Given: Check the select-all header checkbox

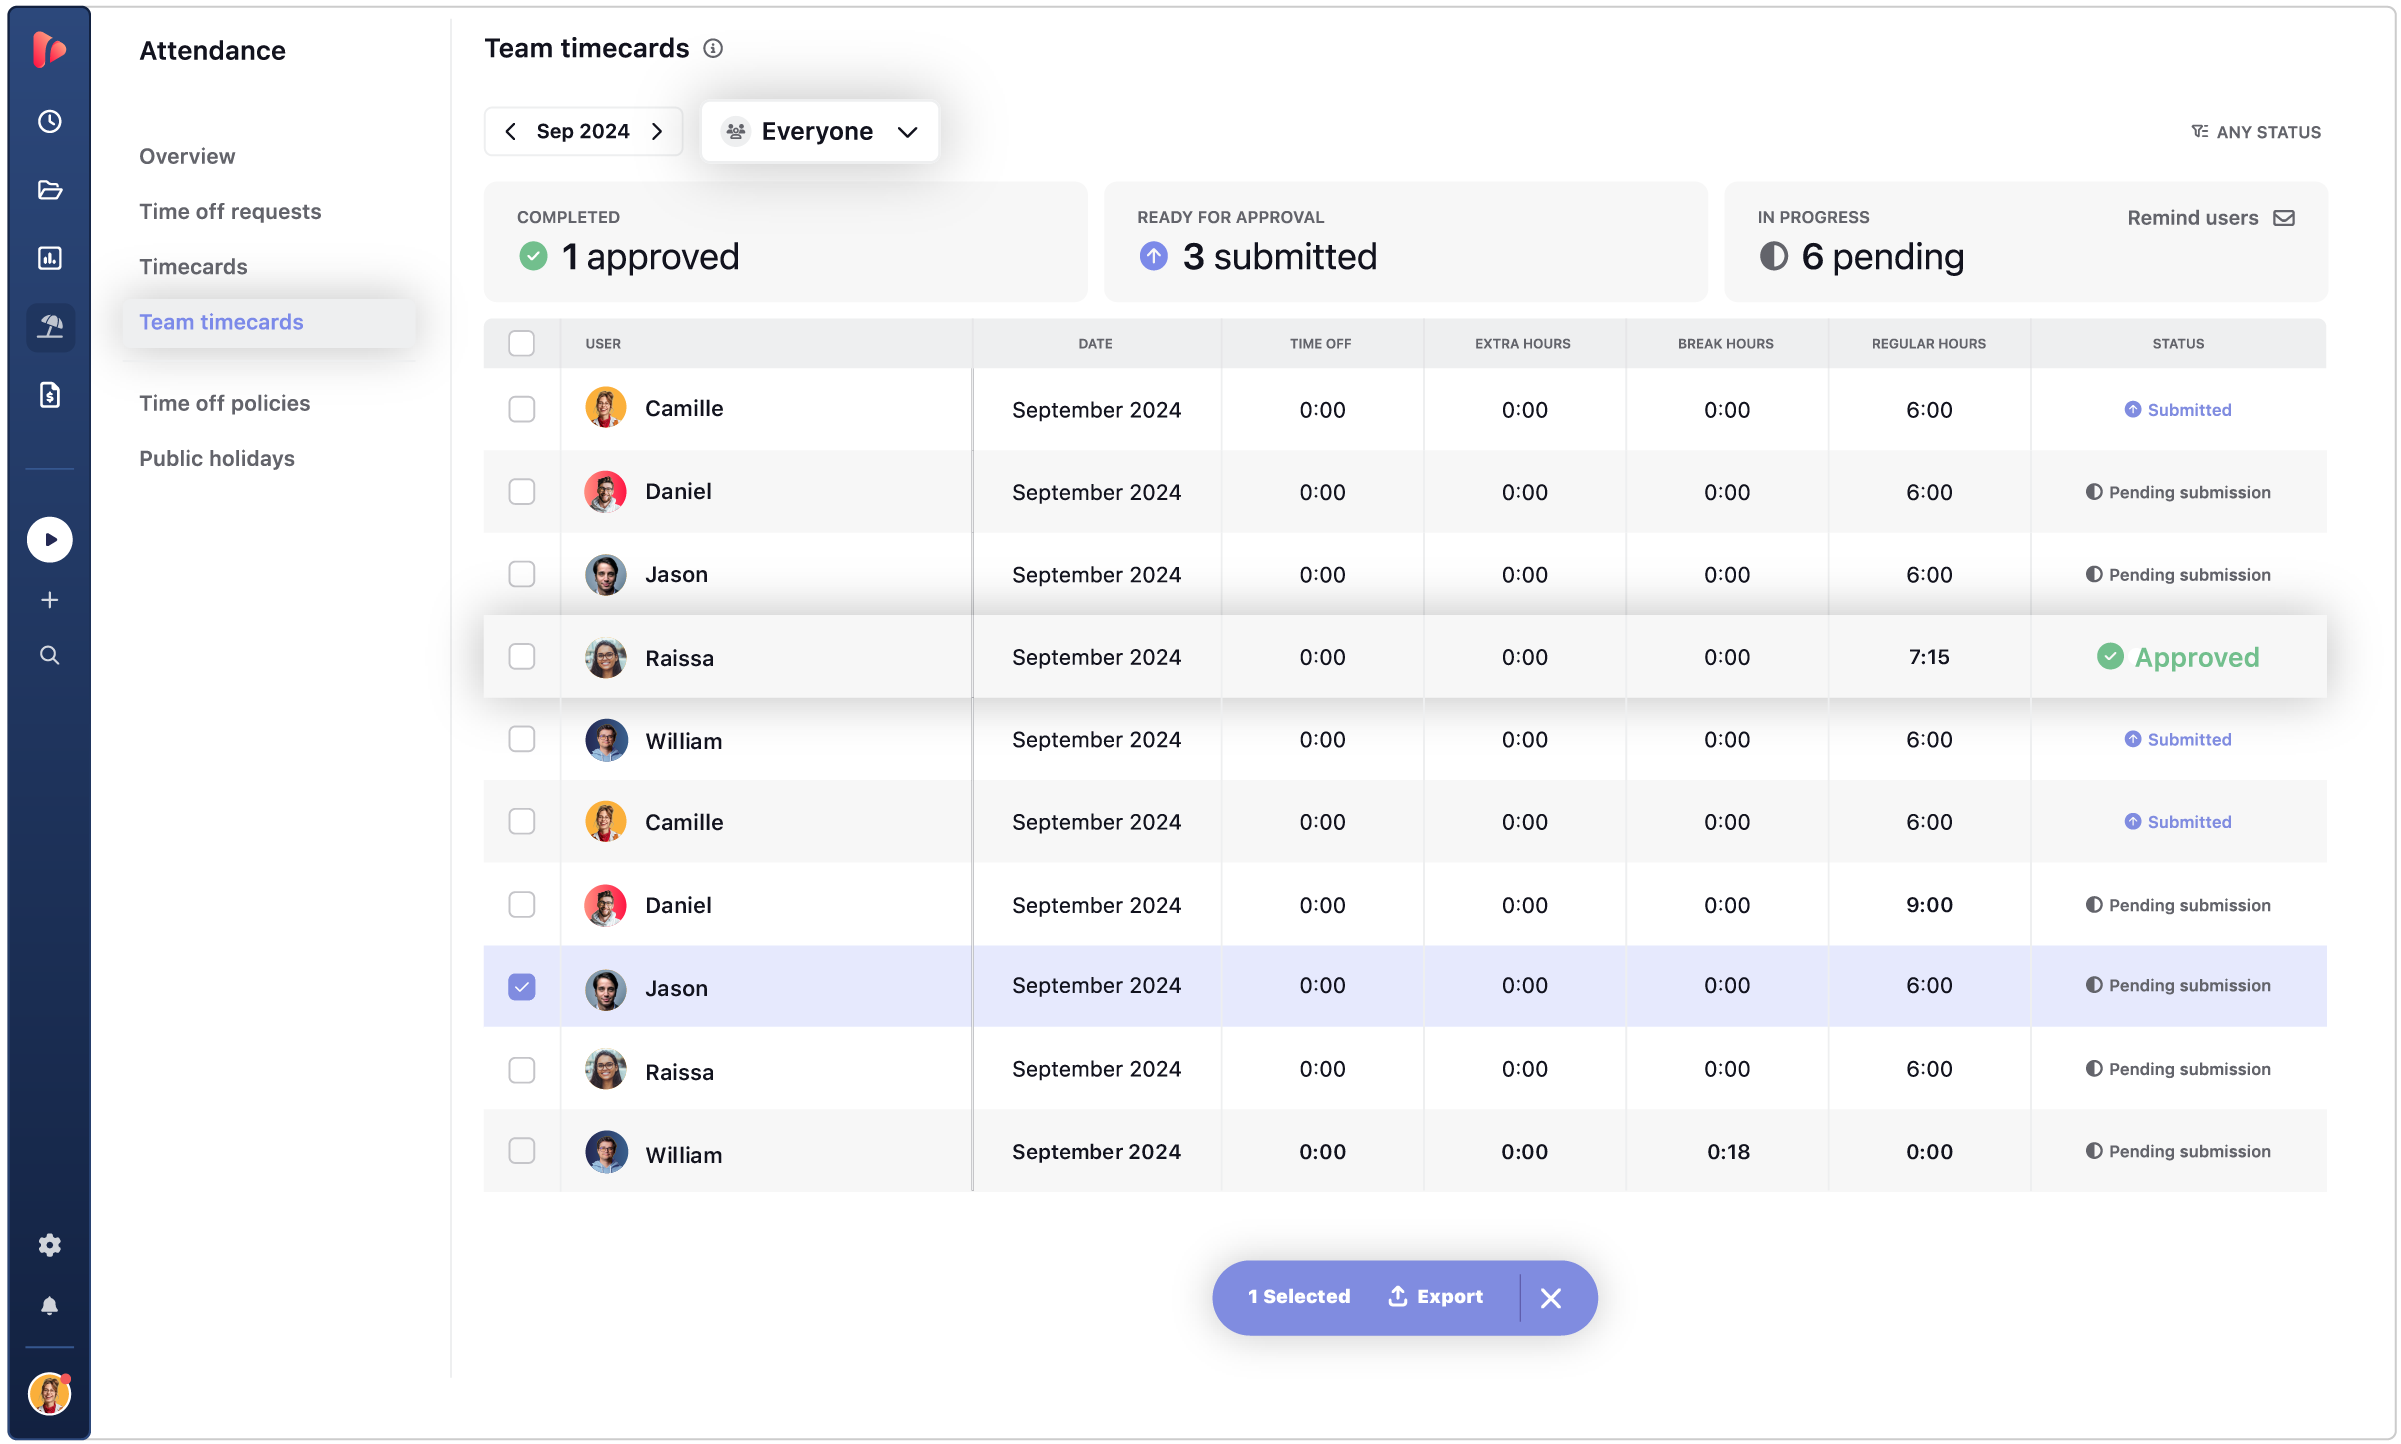Looking at the screenshot, I should coord(521,343).
